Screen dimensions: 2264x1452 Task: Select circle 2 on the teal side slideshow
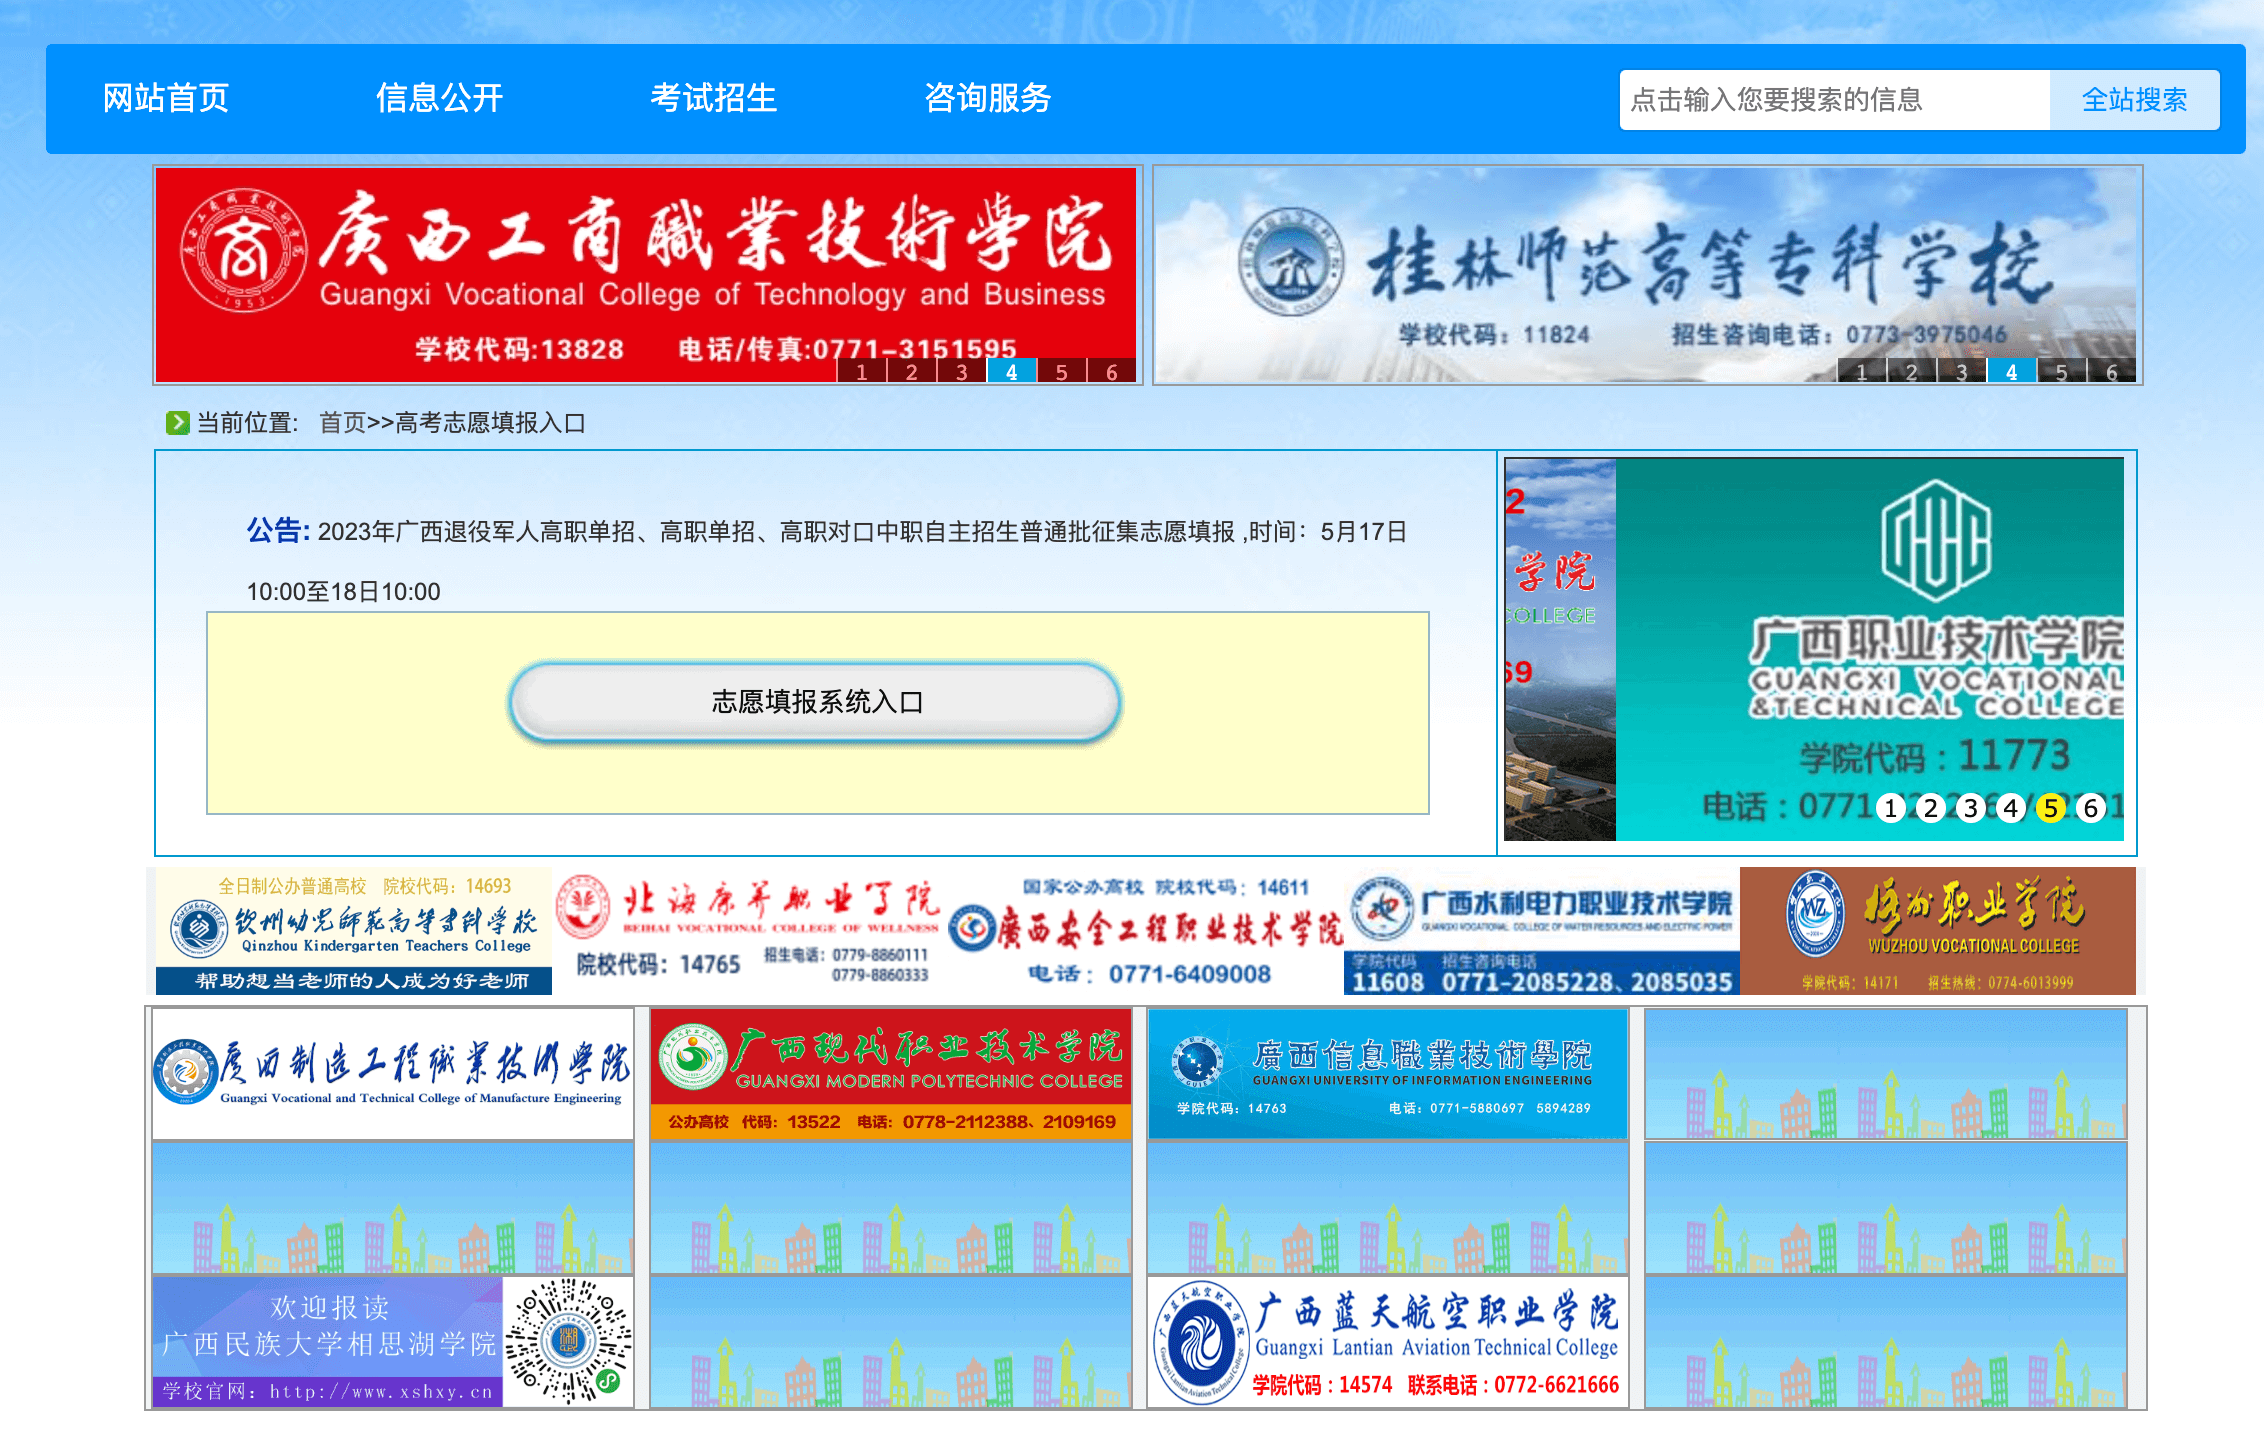[1931, 808]
